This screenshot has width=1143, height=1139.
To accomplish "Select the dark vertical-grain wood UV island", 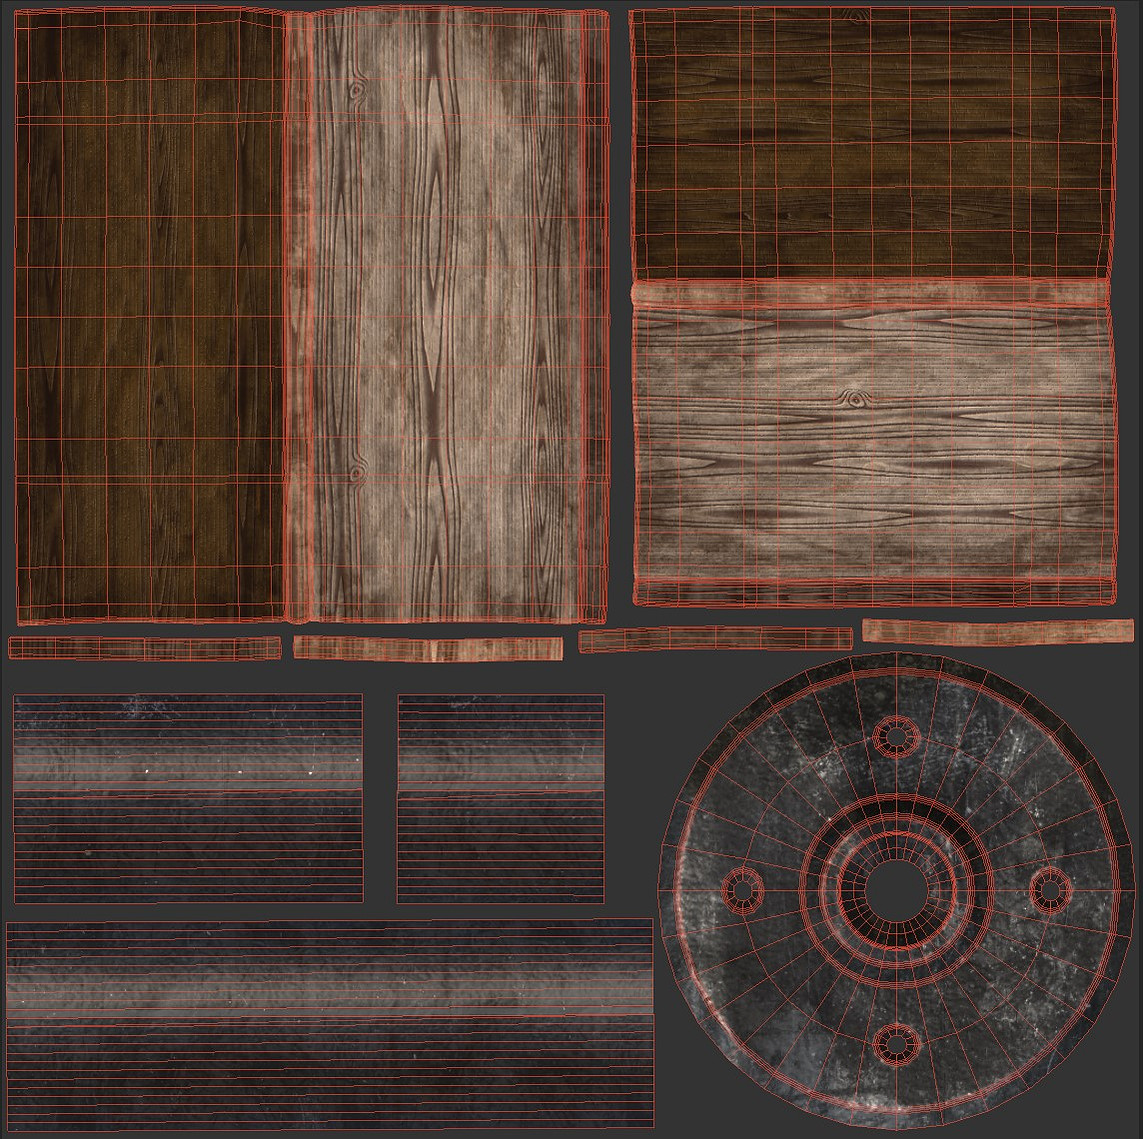I will click(x=149, y=317).
